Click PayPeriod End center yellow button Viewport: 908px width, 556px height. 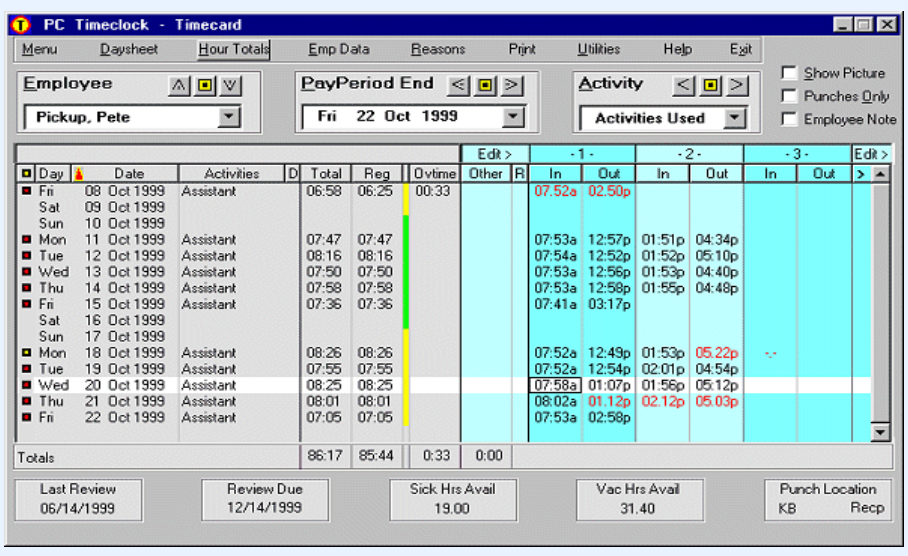click(x=485, y=85)
